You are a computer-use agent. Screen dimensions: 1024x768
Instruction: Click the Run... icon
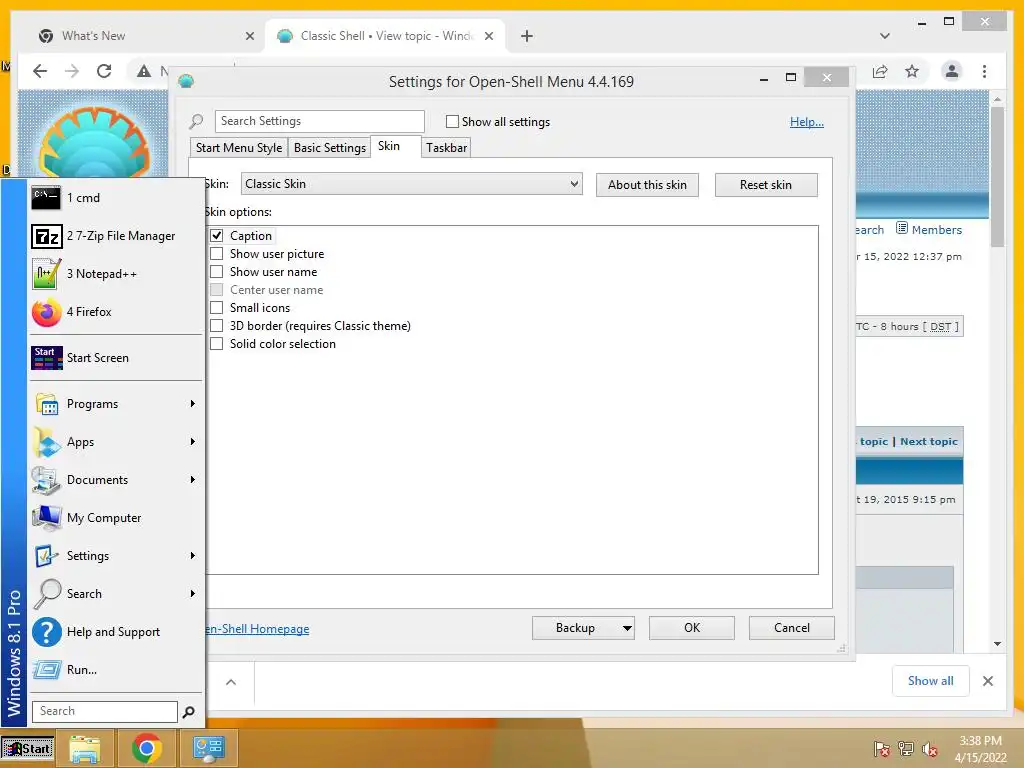pyautogui.click(x=46, y=670)
